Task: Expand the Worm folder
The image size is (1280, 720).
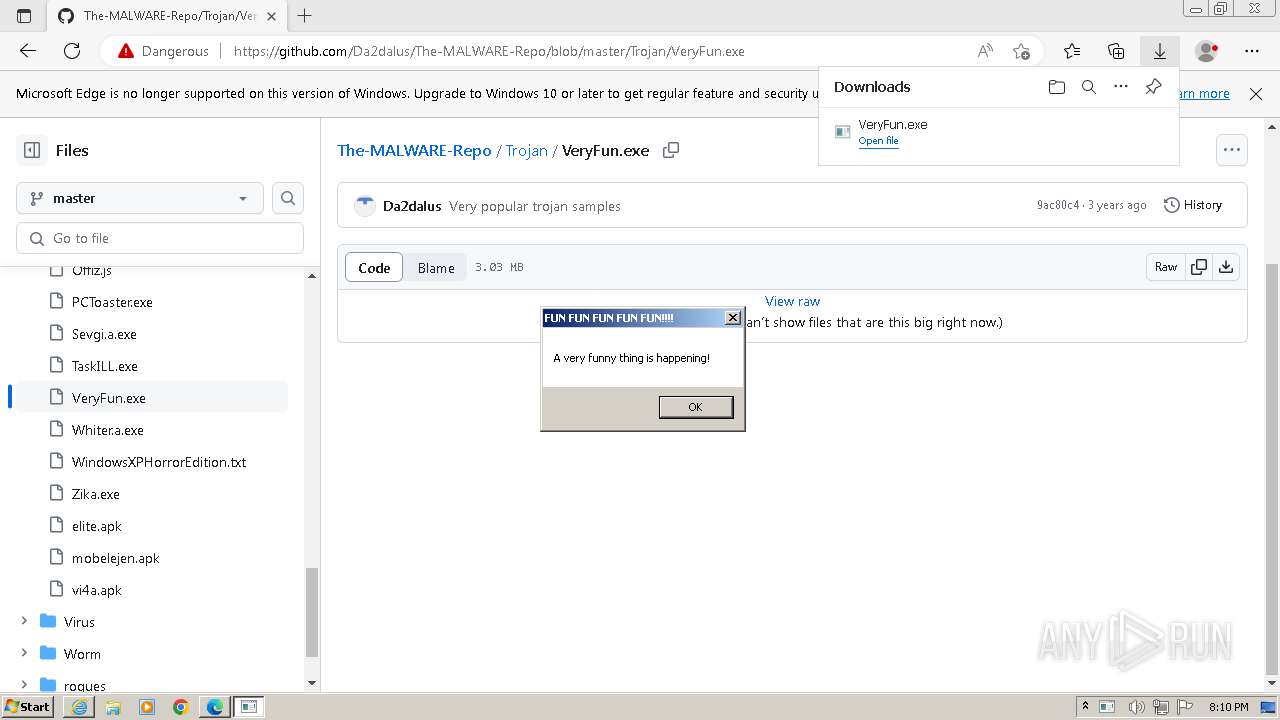Action: pyautogui.click(x=24, y=654)
